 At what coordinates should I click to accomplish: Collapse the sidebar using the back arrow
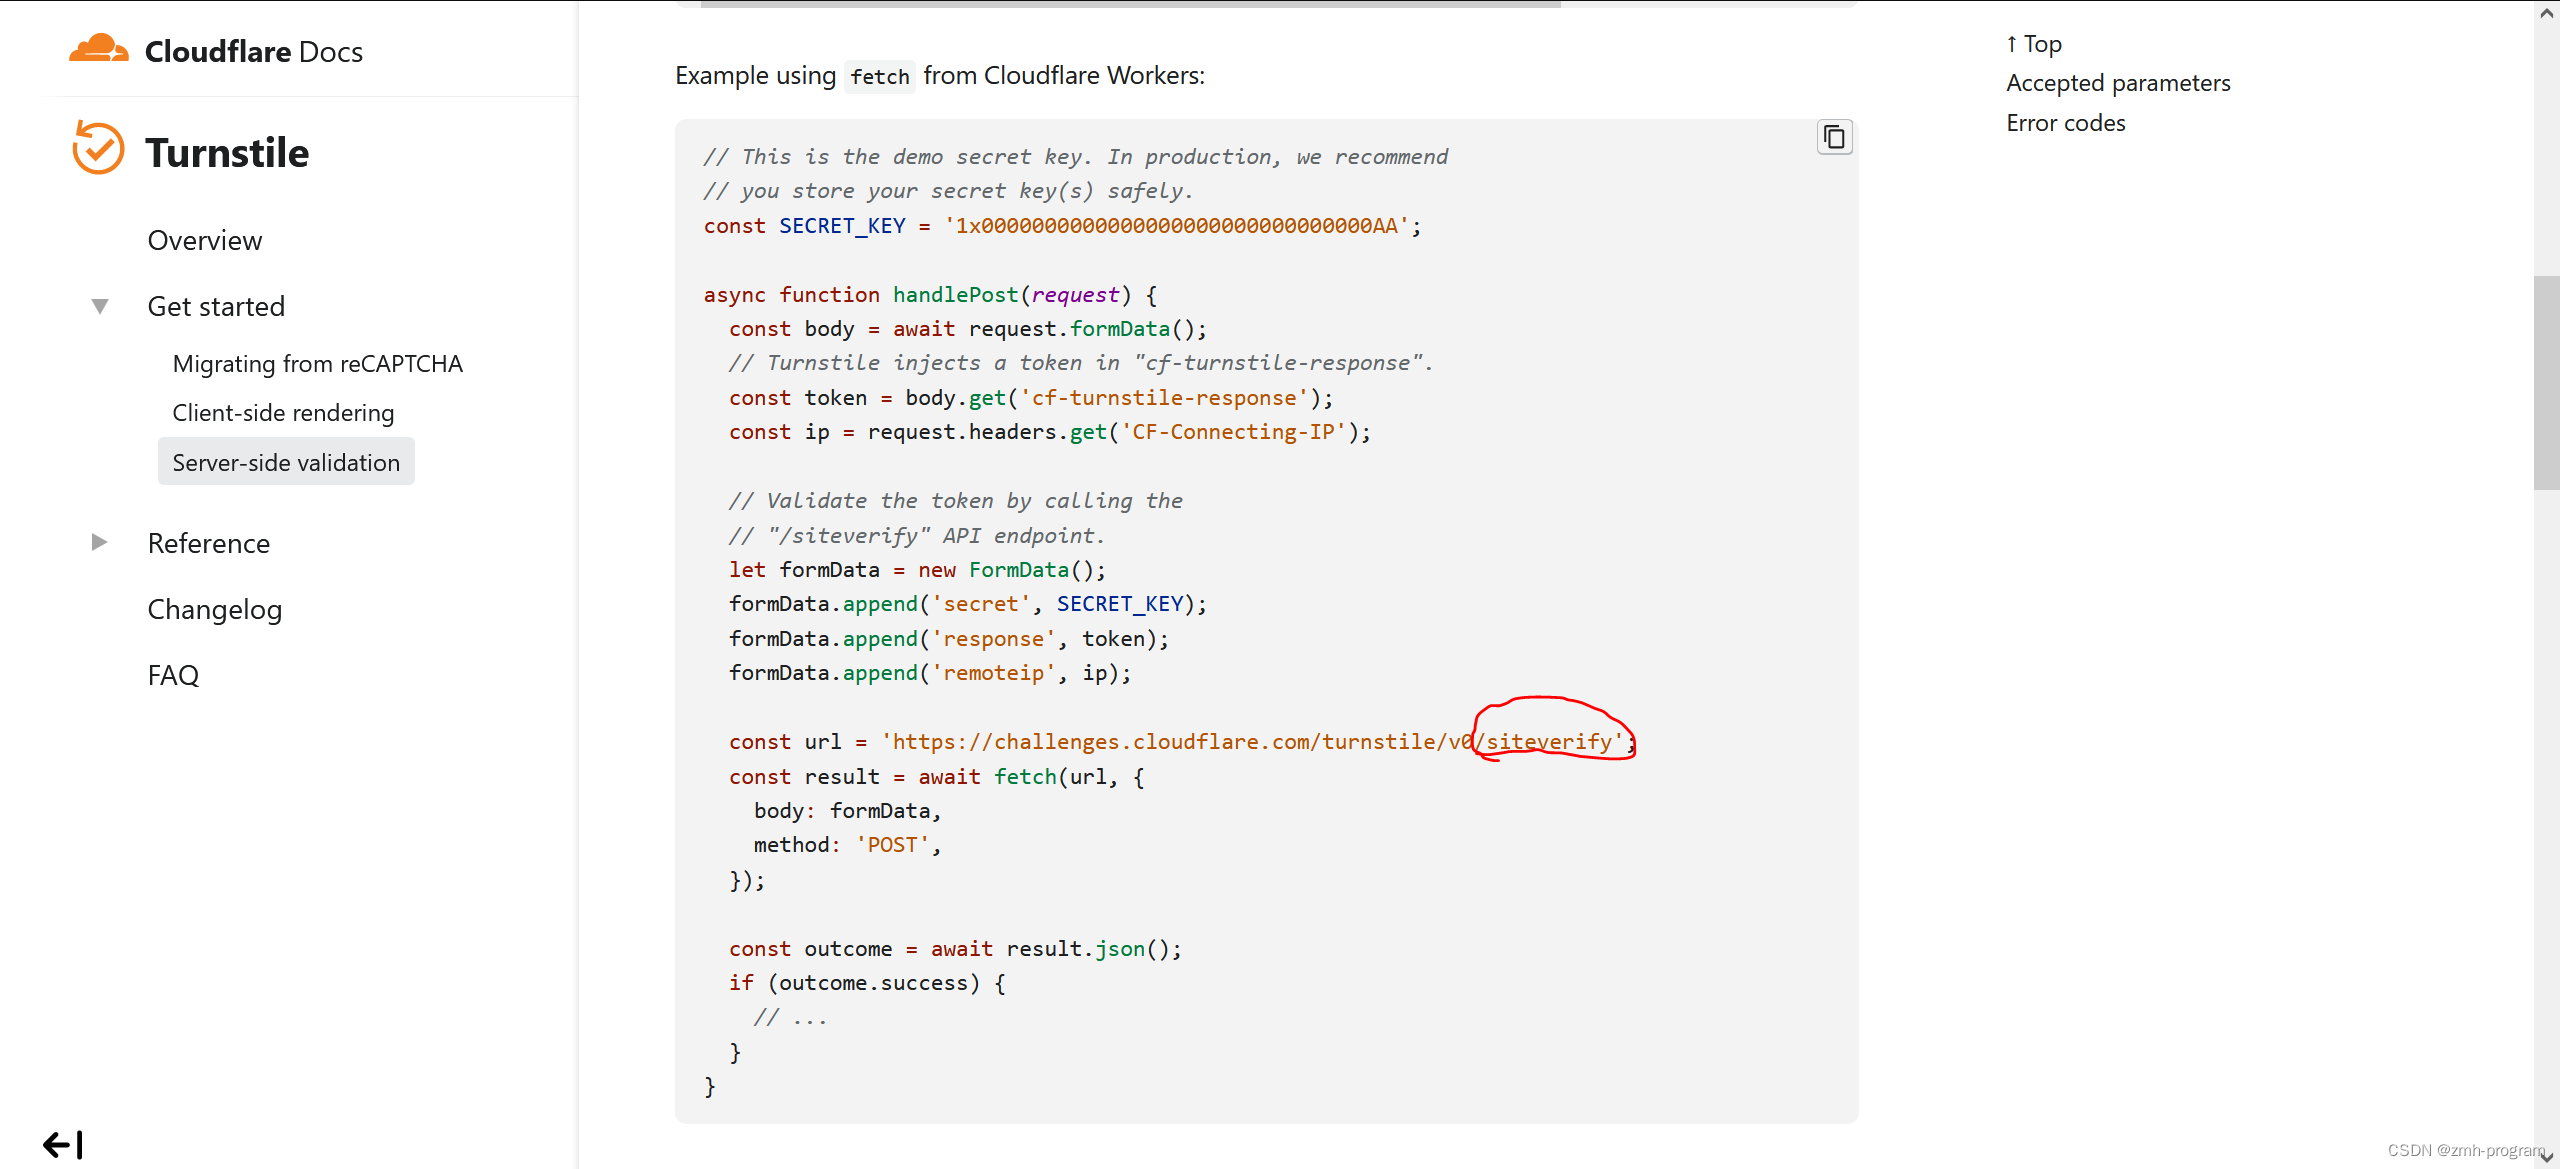pos(61,1143)
